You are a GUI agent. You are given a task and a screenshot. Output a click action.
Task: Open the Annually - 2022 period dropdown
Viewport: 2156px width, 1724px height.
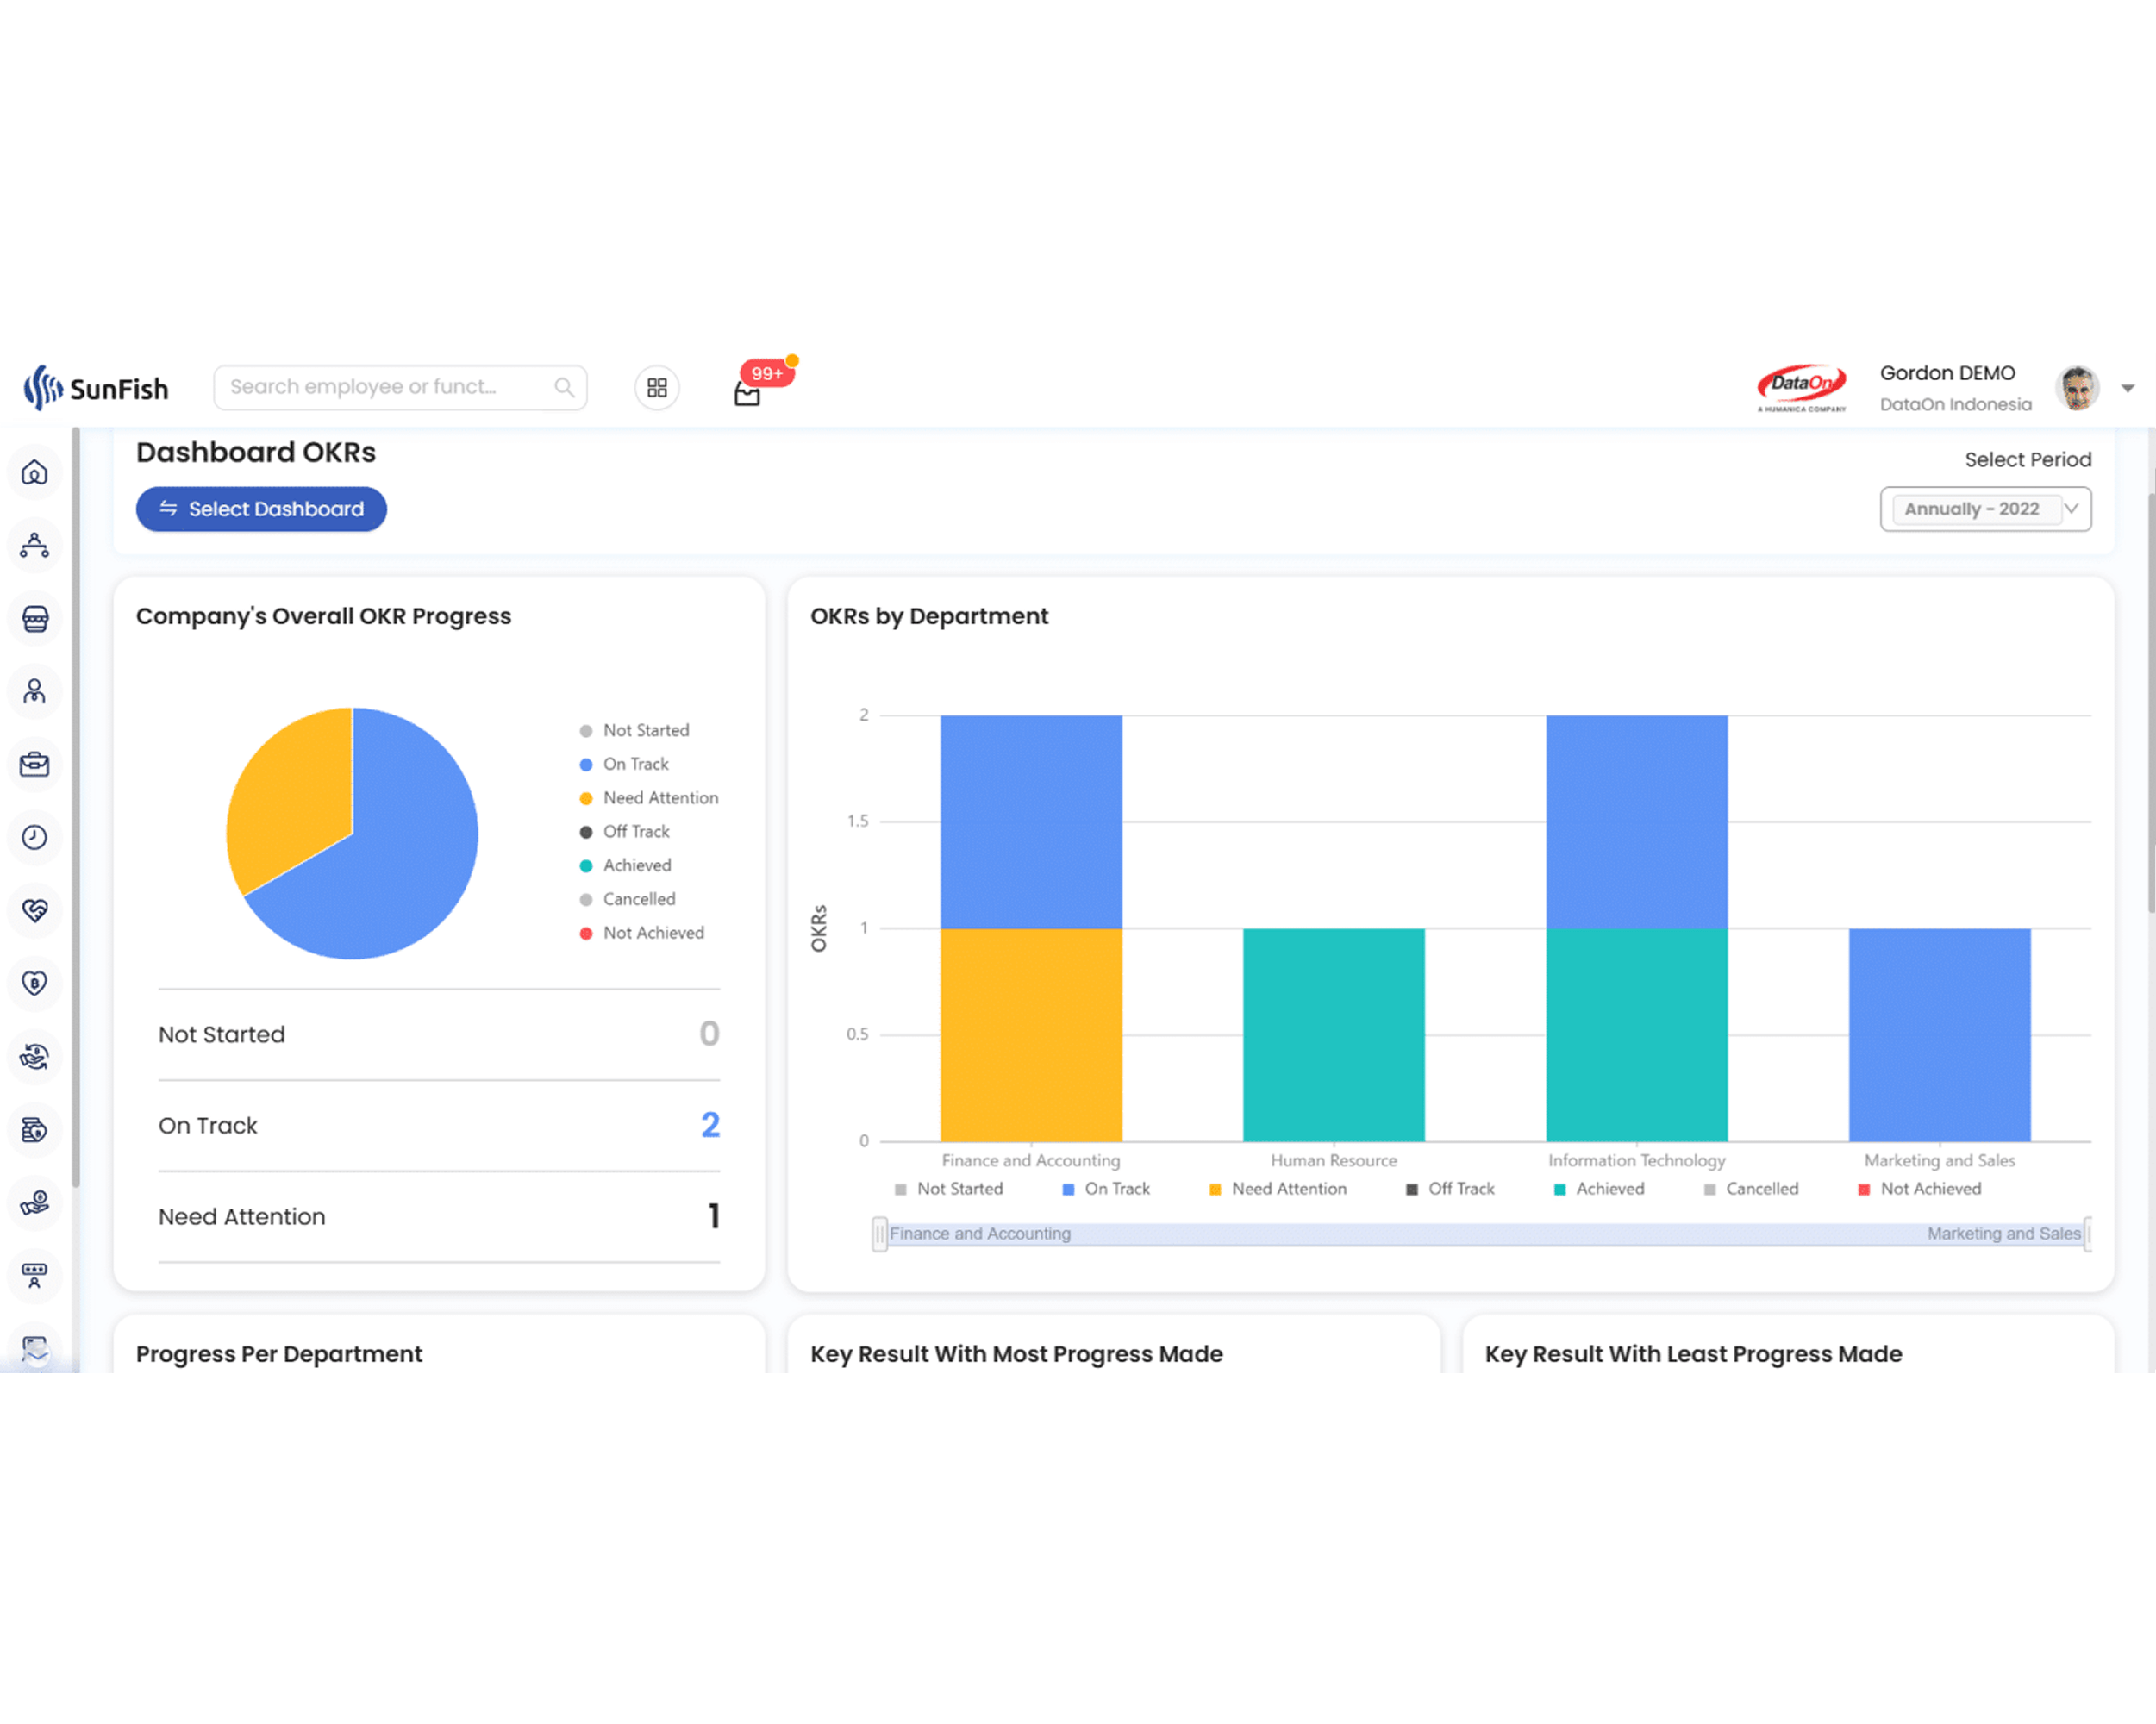(x=1985, y=509)
